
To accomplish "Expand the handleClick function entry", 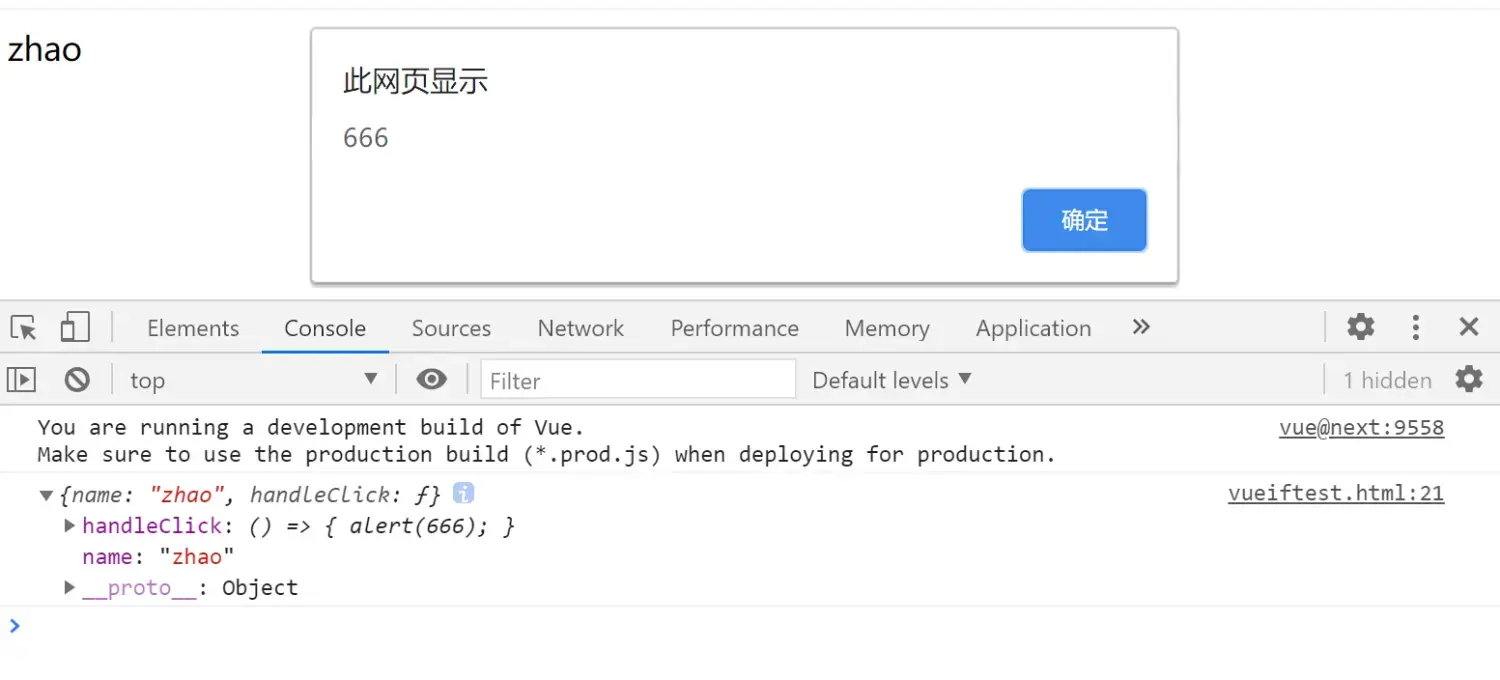I will (69, 525).
